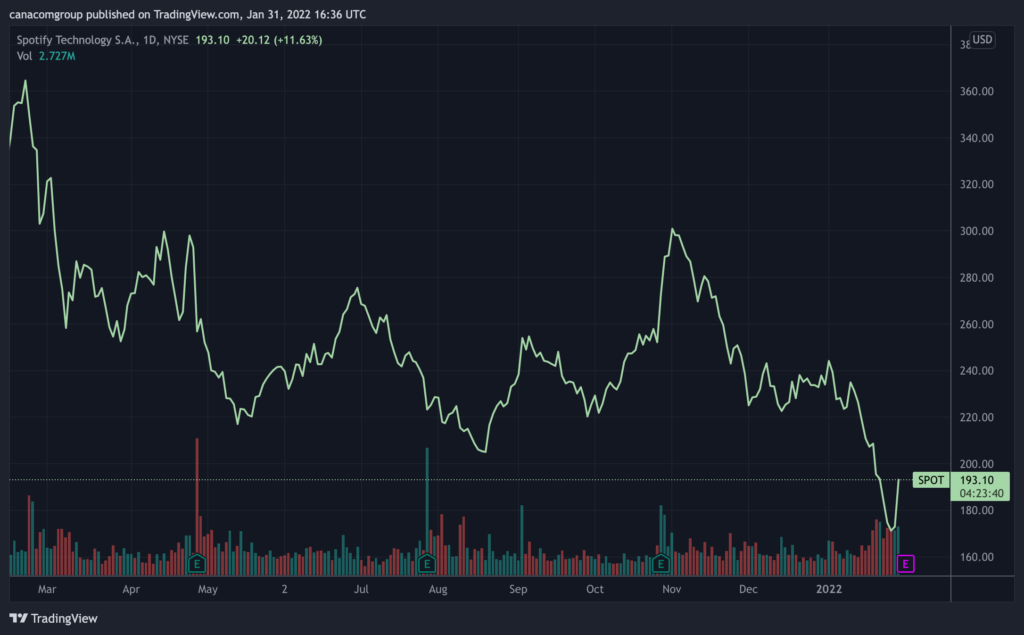Screen dimensions: 1024x635
Task: Click the +20.12 (+11.63%) price change text
Action: pyautogui.click(x=279, y=40)
